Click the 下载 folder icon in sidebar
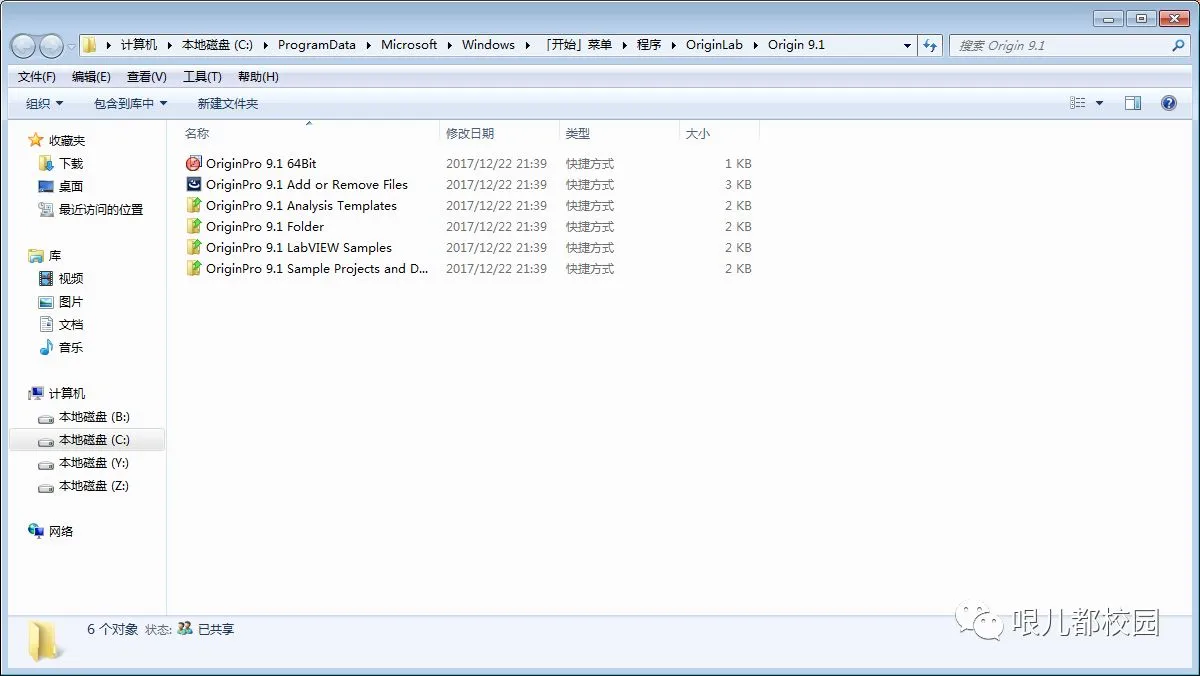Viewport: 1200px width, 676px height. click(x=46, y=163)
